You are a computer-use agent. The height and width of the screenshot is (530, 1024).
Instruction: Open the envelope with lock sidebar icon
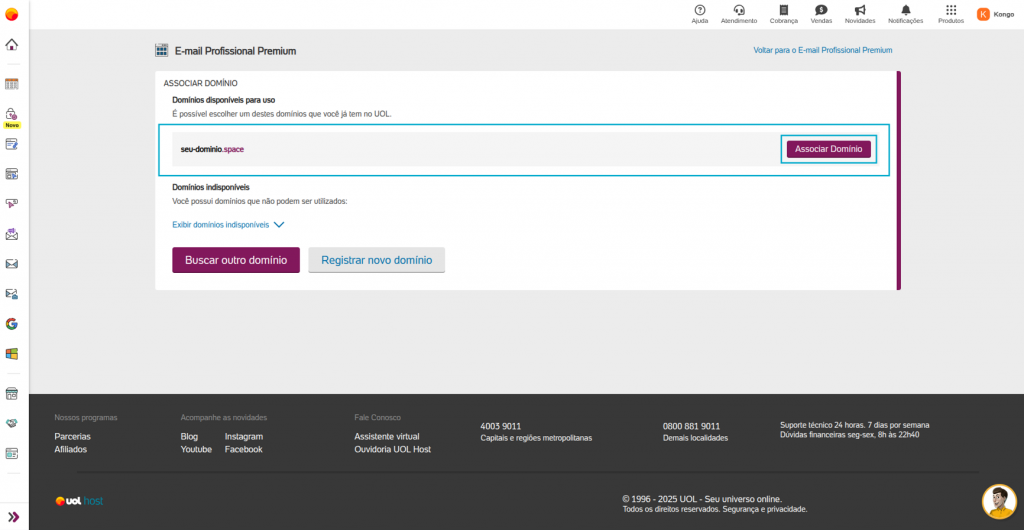(12, 294)
